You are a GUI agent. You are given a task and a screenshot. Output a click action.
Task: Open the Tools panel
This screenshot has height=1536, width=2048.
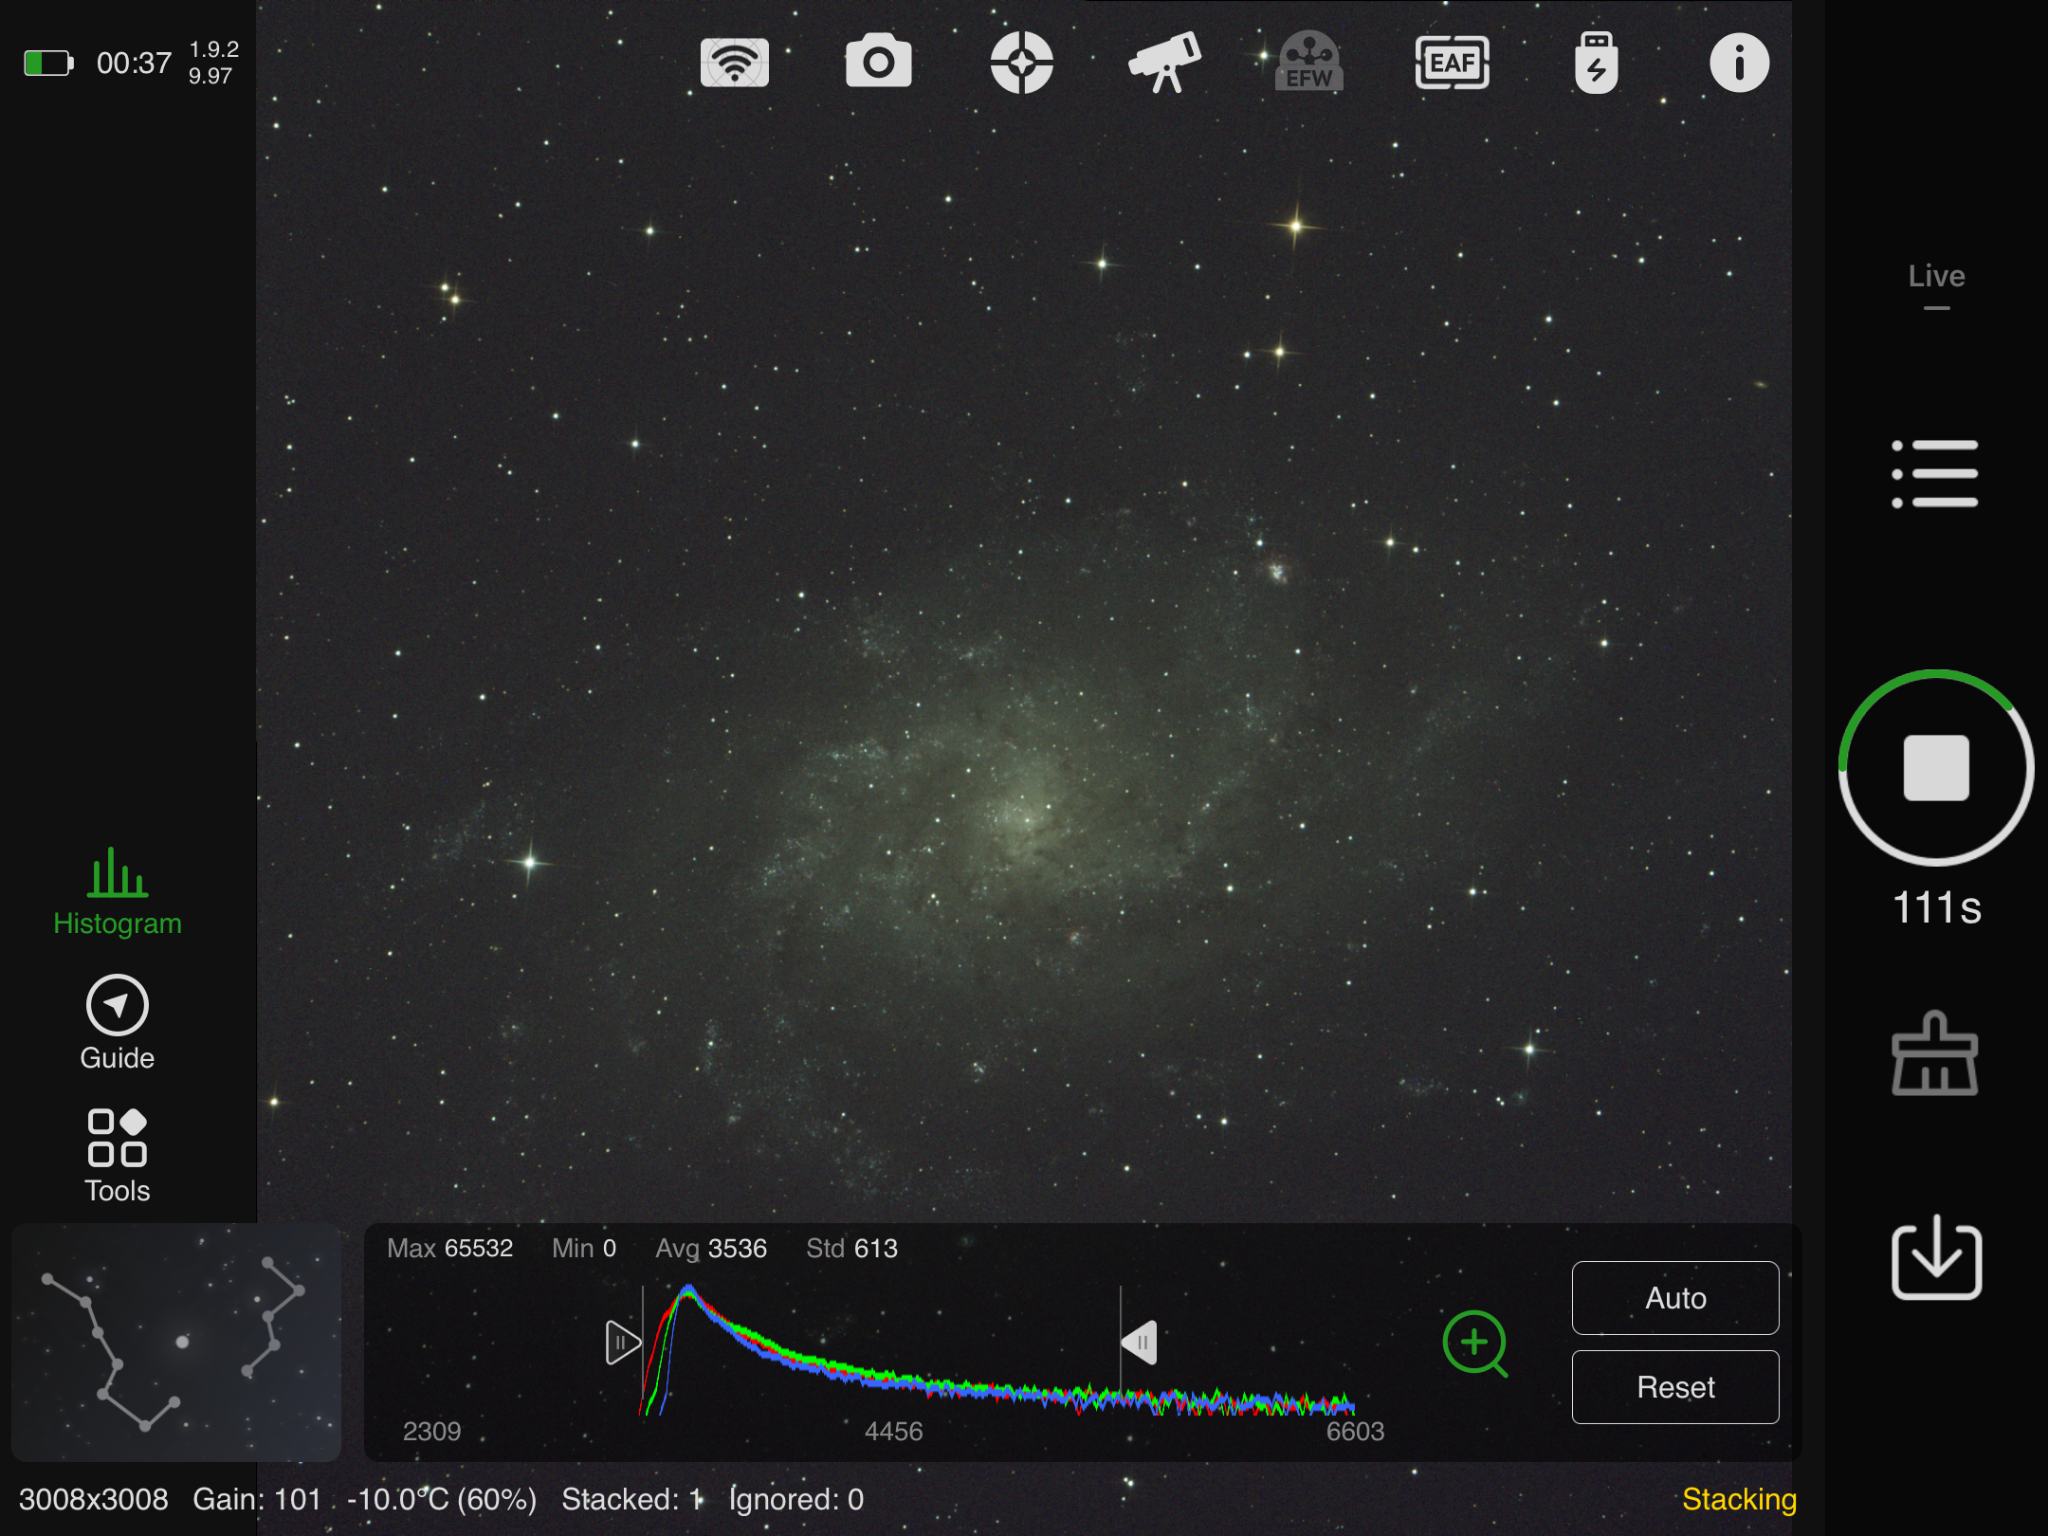(117, 1156)
